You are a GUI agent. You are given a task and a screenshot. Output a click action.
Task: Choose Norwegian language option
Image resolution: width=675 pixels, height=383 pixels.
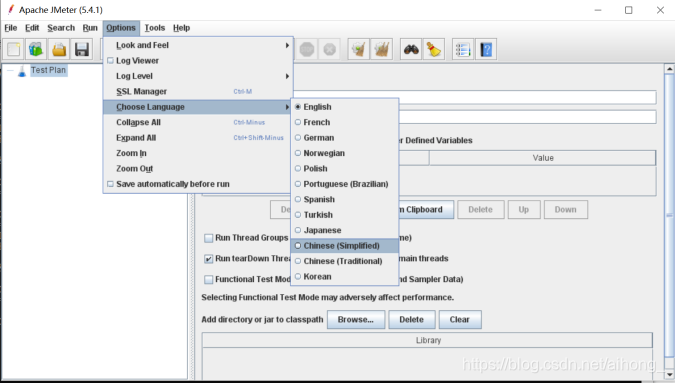pos(344,153)
